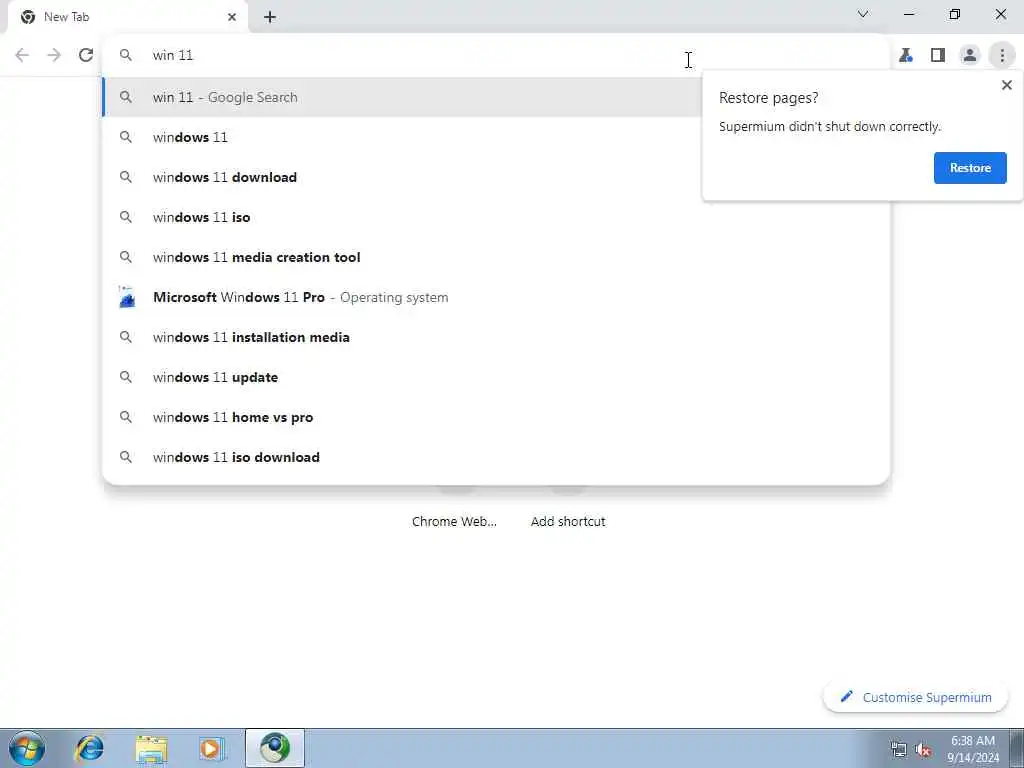Click Customise Supermium button
Image resolution: width=1024 pixels, height=768 pixels.
pos(915,697)
